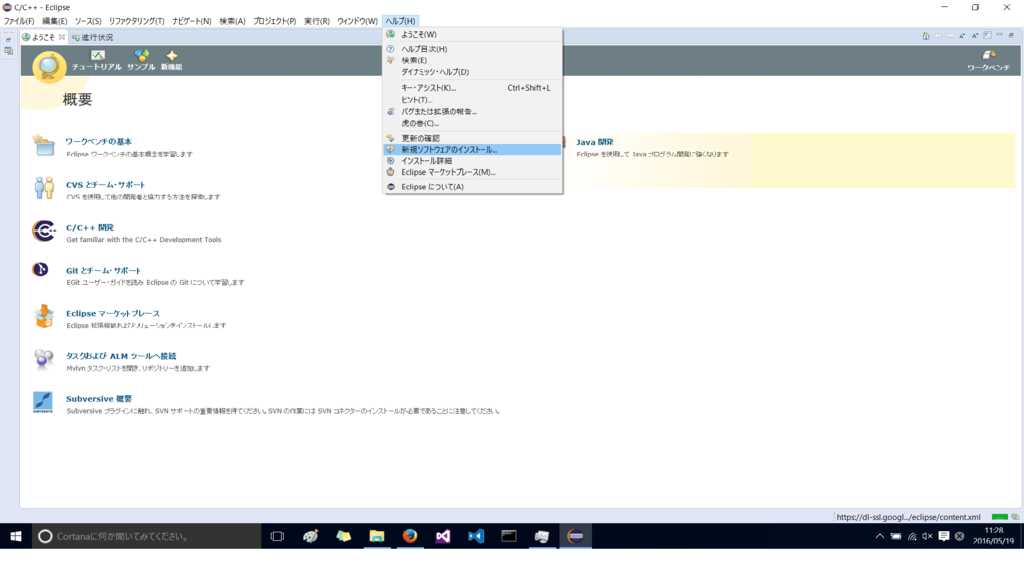The image size is (1024, 576).
Task: Click the customize page icon in welcome toolbar
Action: click(987, 35)
